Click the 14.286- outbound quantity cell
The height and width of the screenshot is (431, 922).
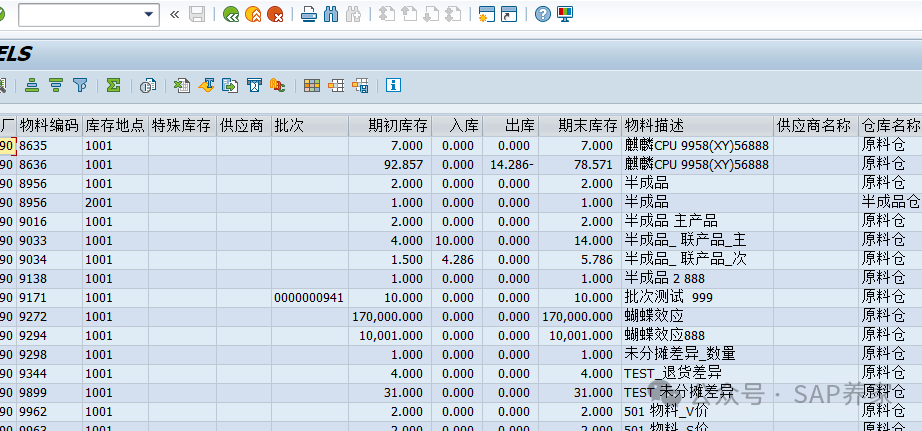tap(510, 165)
